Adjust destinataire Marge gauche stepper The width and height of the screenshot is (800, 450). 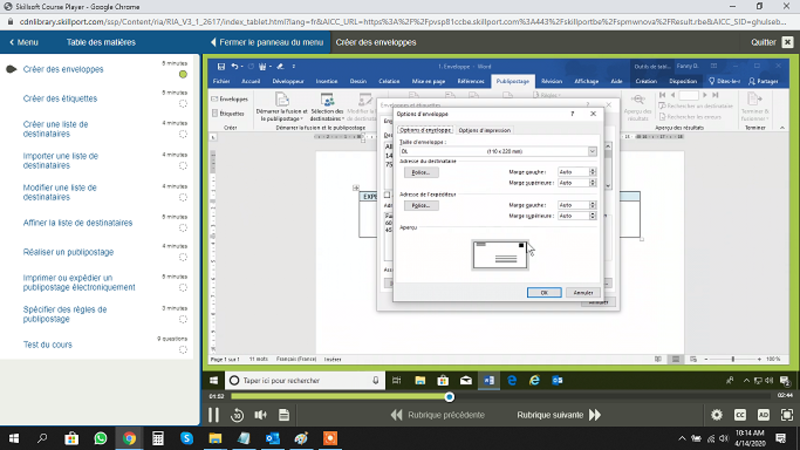tap(592, 172)
